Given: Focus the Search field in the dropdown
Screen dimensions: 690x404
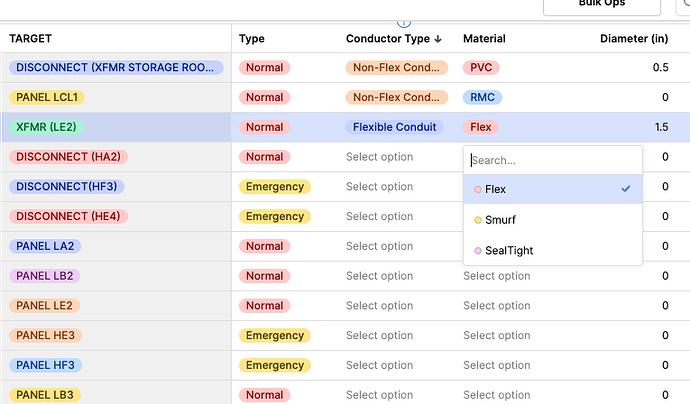Looking at the screenshot, I should click(x=553, y=160).
